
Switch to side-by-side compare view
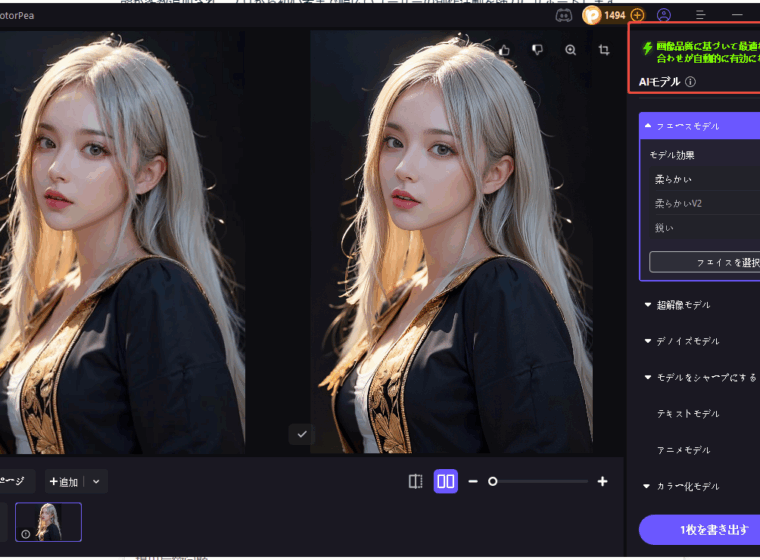pyautogui.click(x=445, y=481)
